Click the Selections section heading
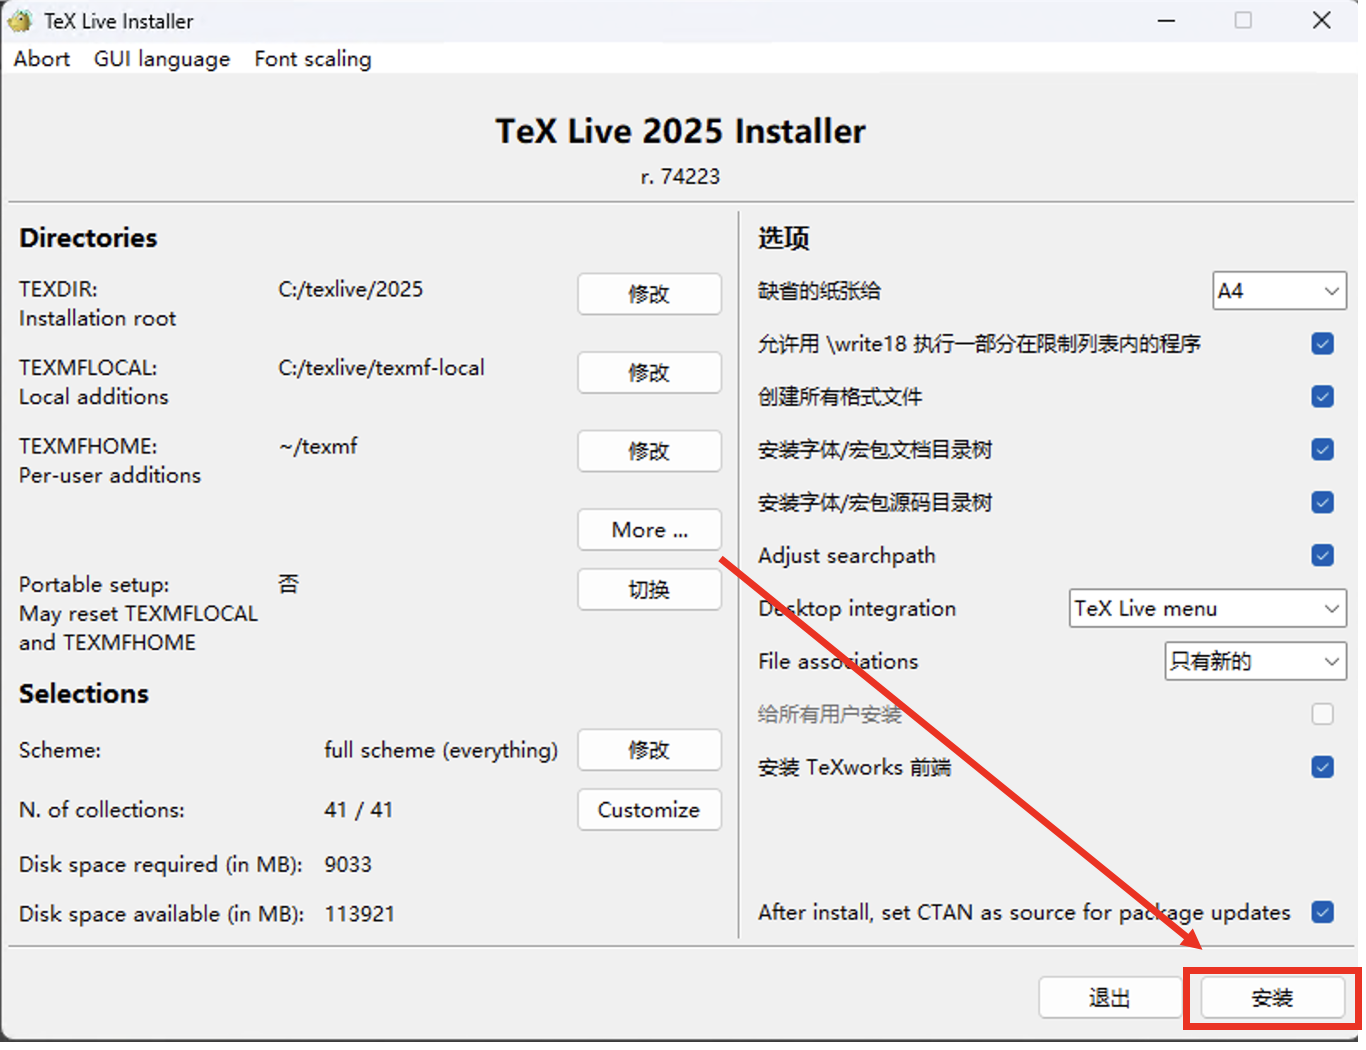Image resolution: width=1366 pixels, height=1050 pixels. [x=84, y=694]
